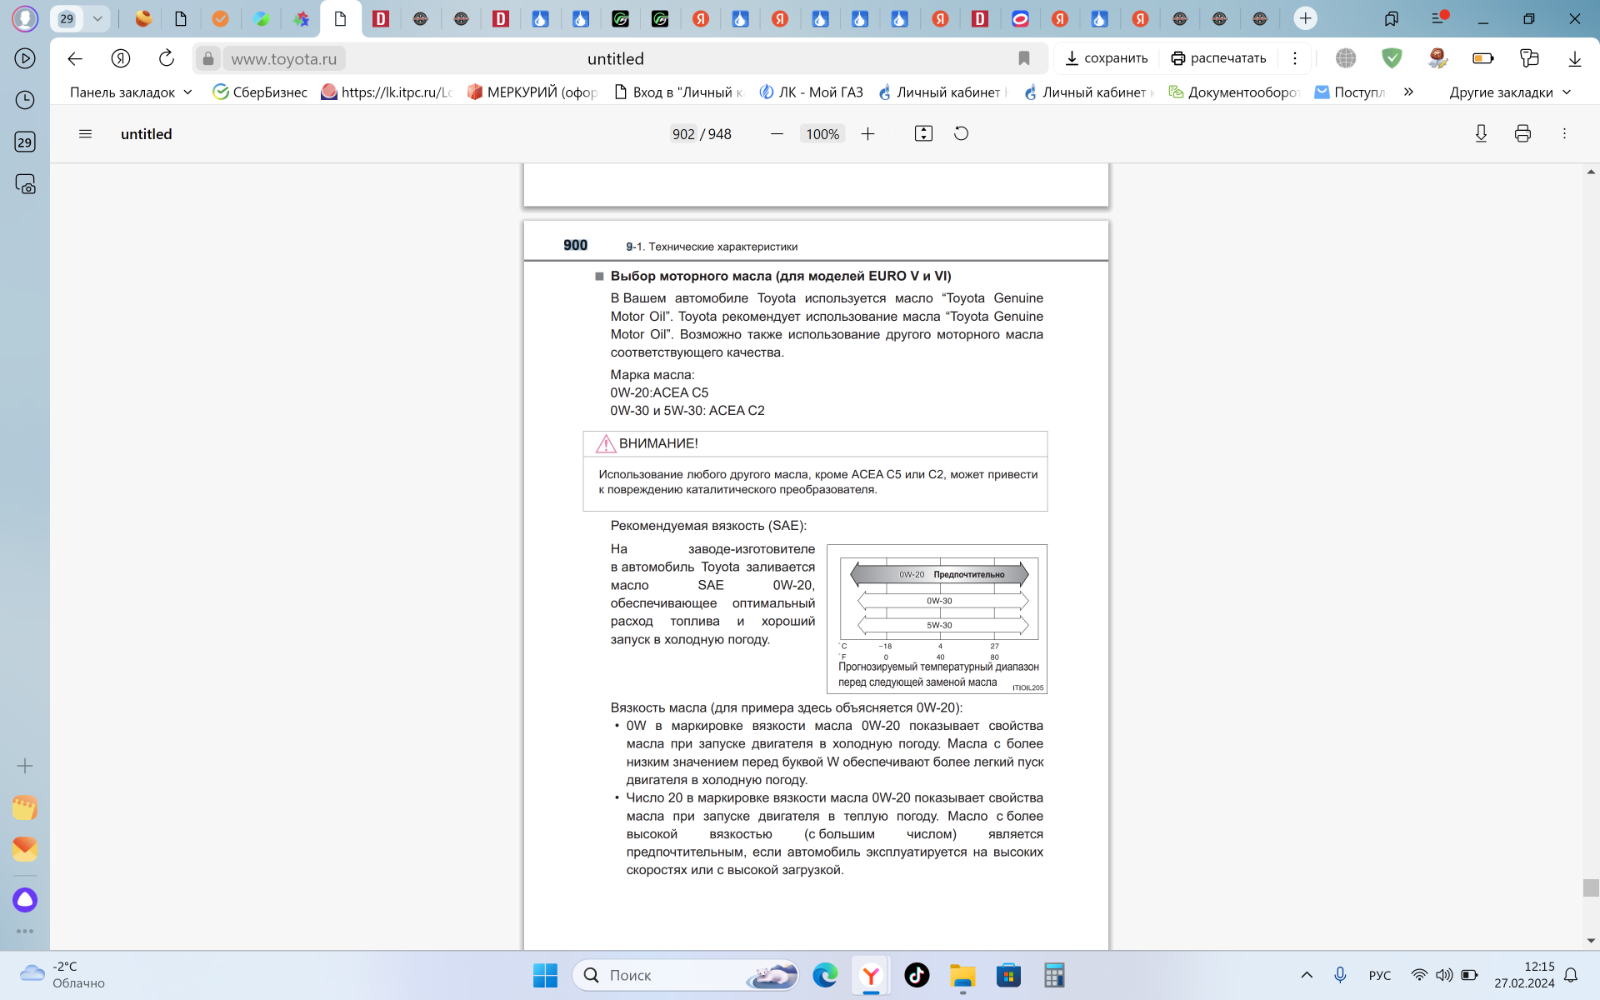
Task: Open Windows Start menu
Action: 545,975
